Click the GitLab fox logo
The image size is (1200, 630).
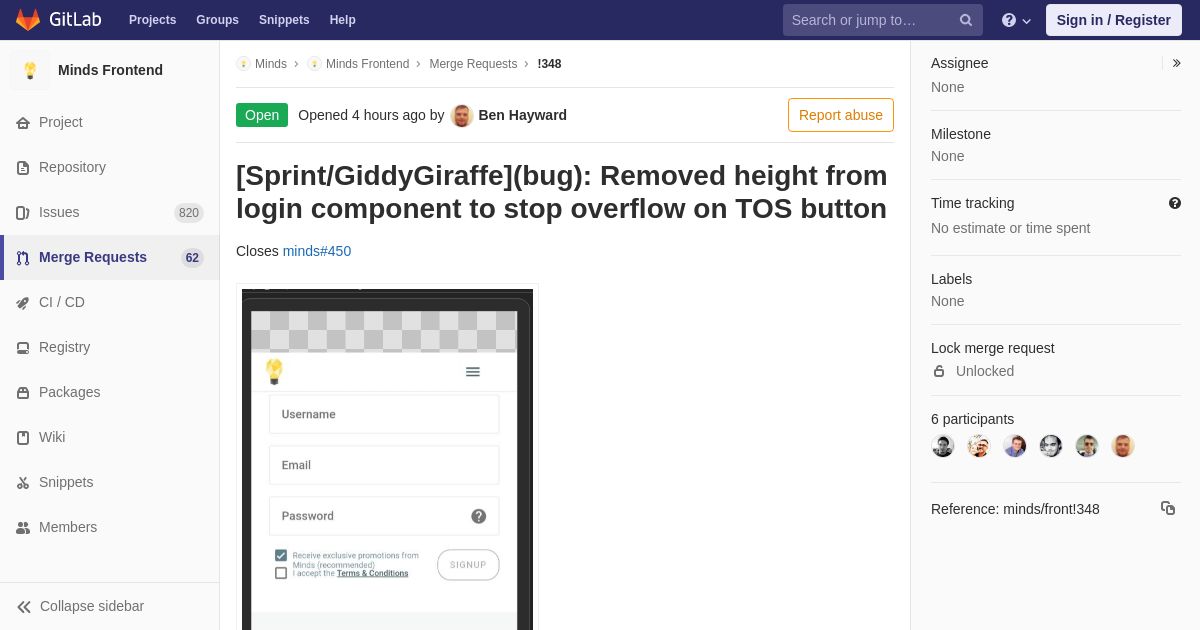point(28,20)
